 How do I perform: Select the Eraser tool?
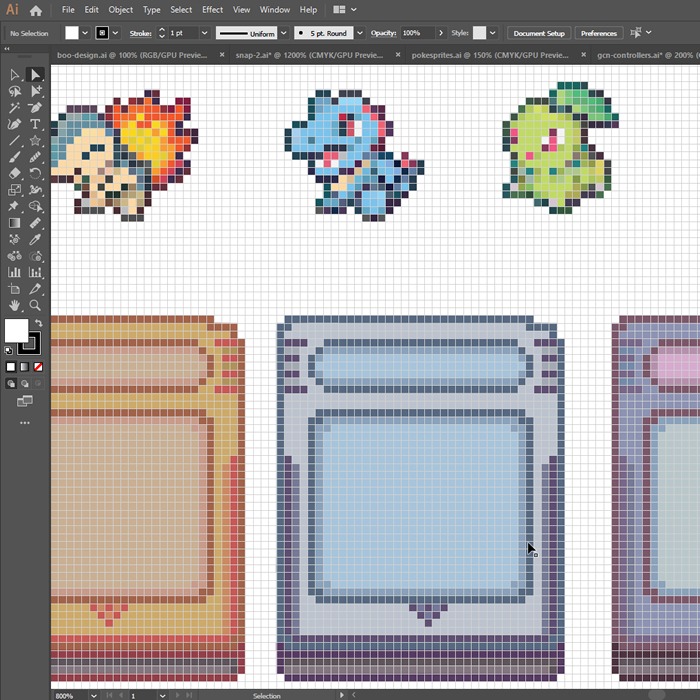[15, 173]
